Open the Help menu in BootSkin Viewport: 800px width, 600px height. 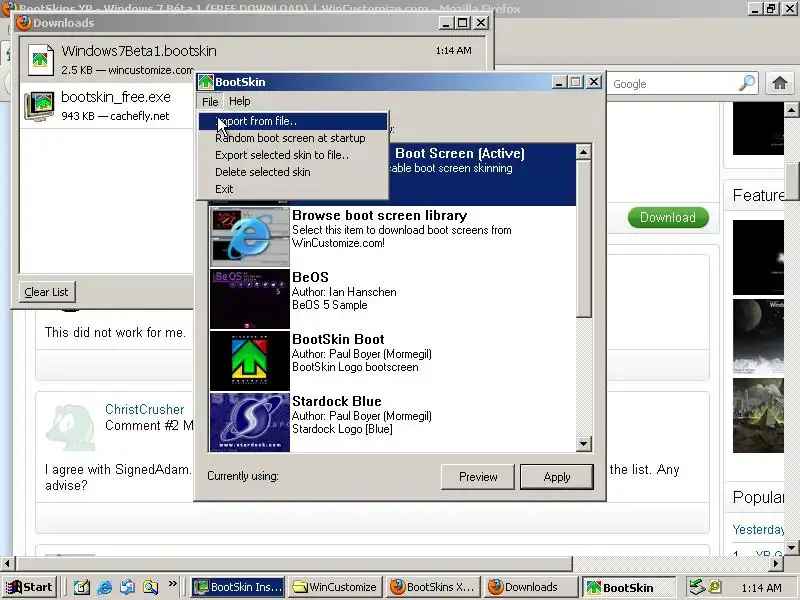(x=239, y=101)
